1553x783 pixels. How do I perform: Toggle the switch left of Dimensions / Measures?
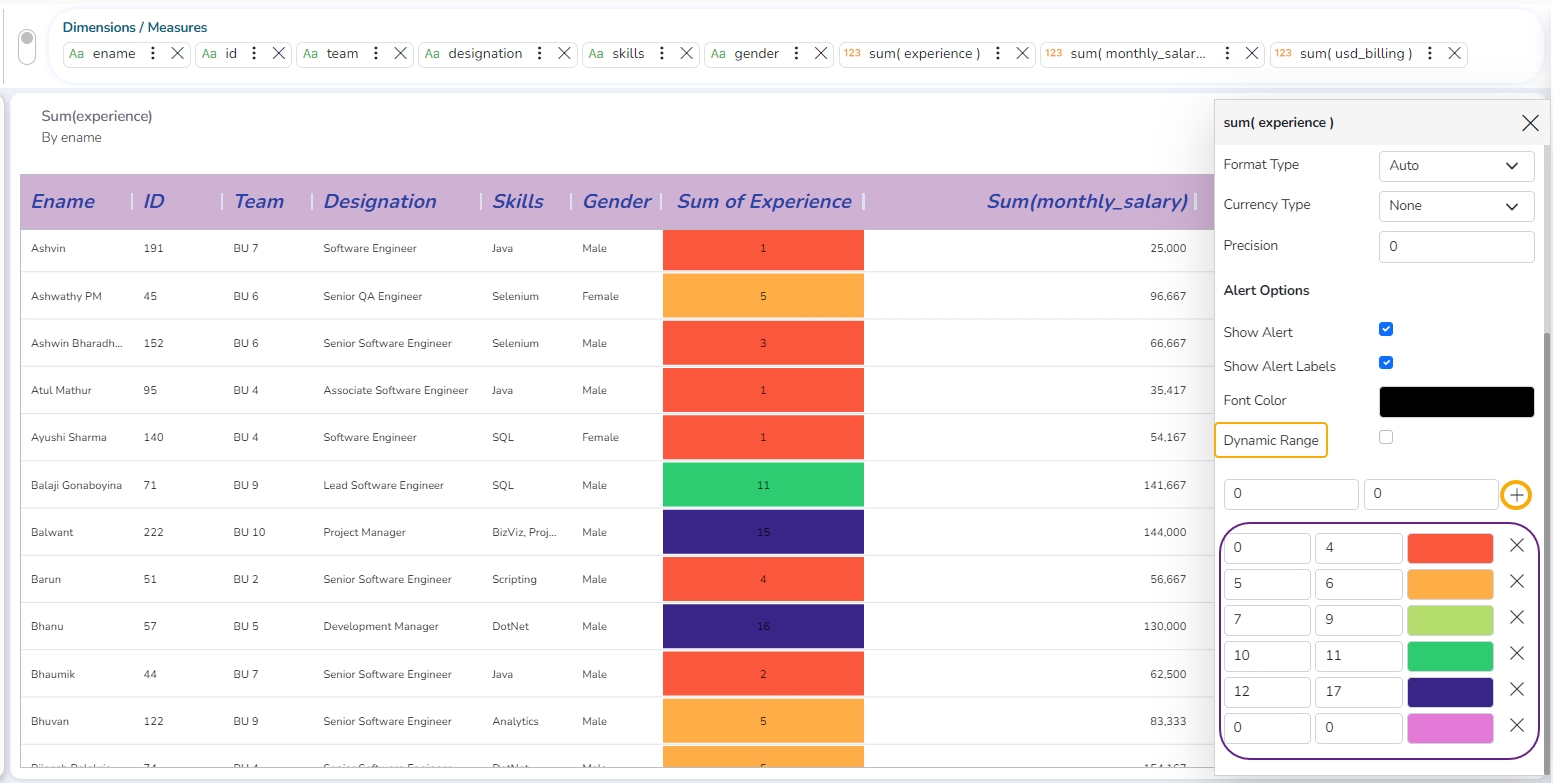(x=27, y=48)
